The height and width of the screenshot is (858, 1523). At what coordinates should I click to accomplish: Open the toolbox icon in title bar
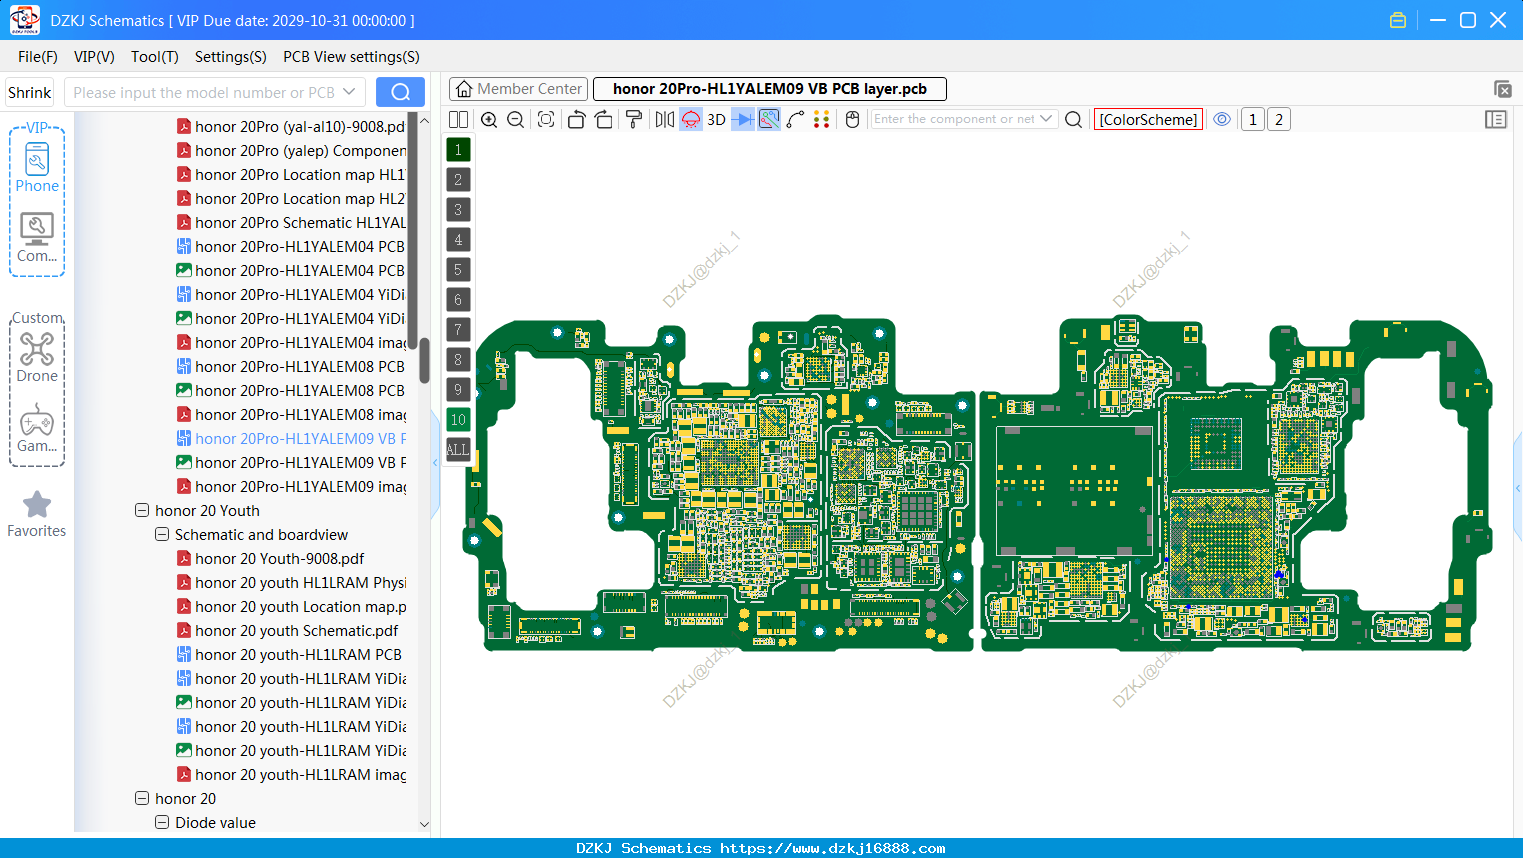coord(1398,20)
